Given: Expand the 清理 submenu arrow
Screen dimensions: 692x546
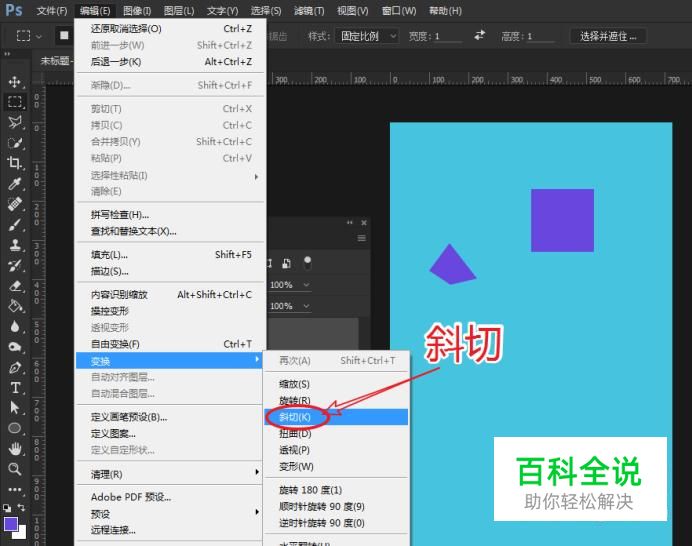Looking at the screenshot, I should tap(256, 472).
